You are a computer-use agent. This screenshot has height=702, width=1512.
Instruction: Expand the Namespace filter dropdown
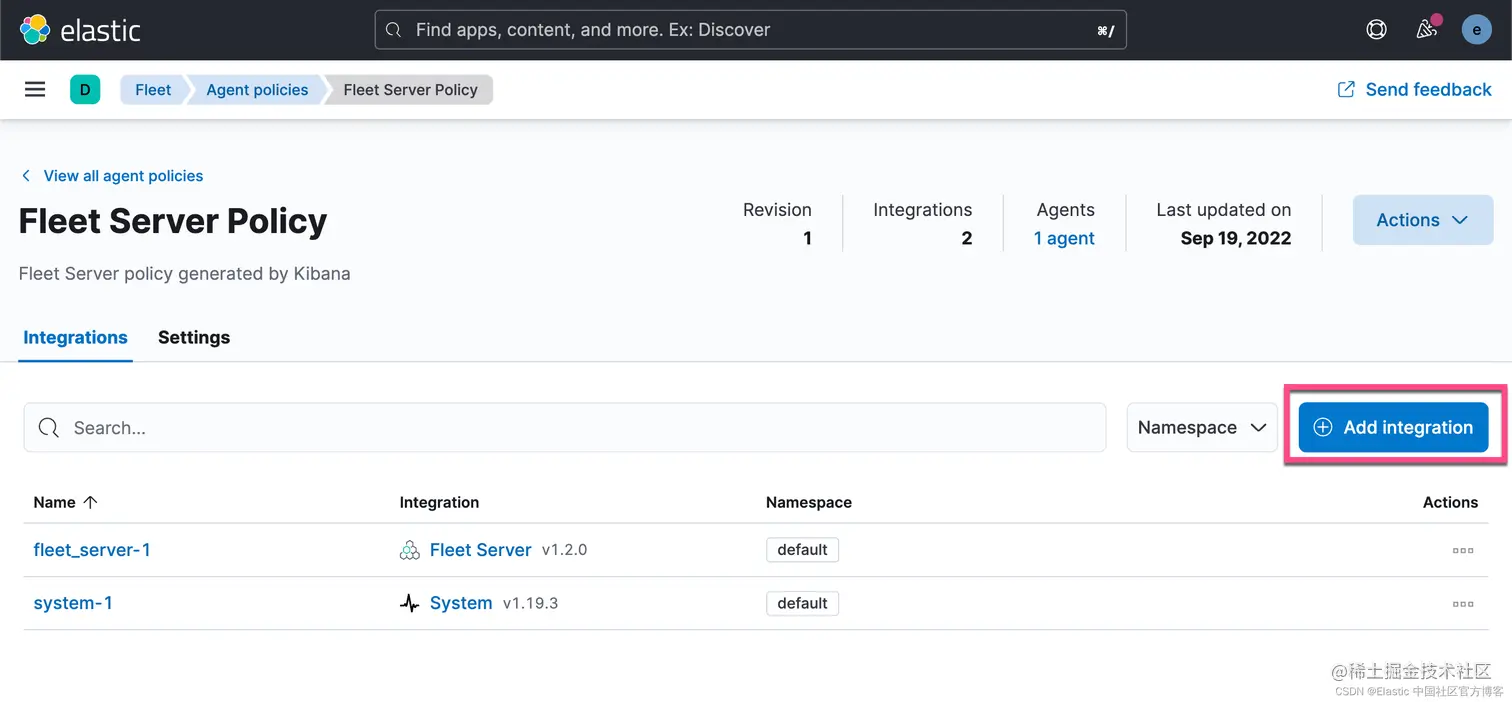tap(1201, 428)
